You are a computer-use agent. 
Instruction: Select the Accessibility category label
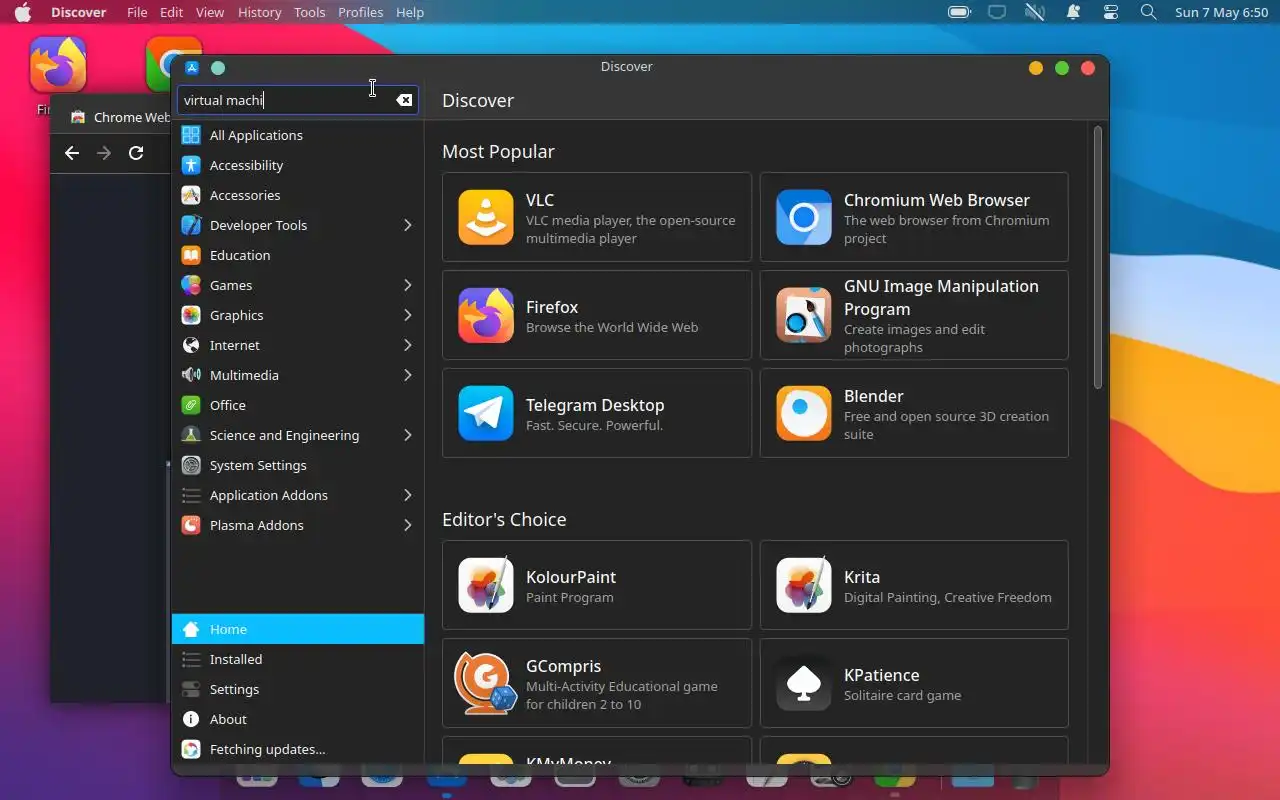pyautogui.click(x=246, y=165)
